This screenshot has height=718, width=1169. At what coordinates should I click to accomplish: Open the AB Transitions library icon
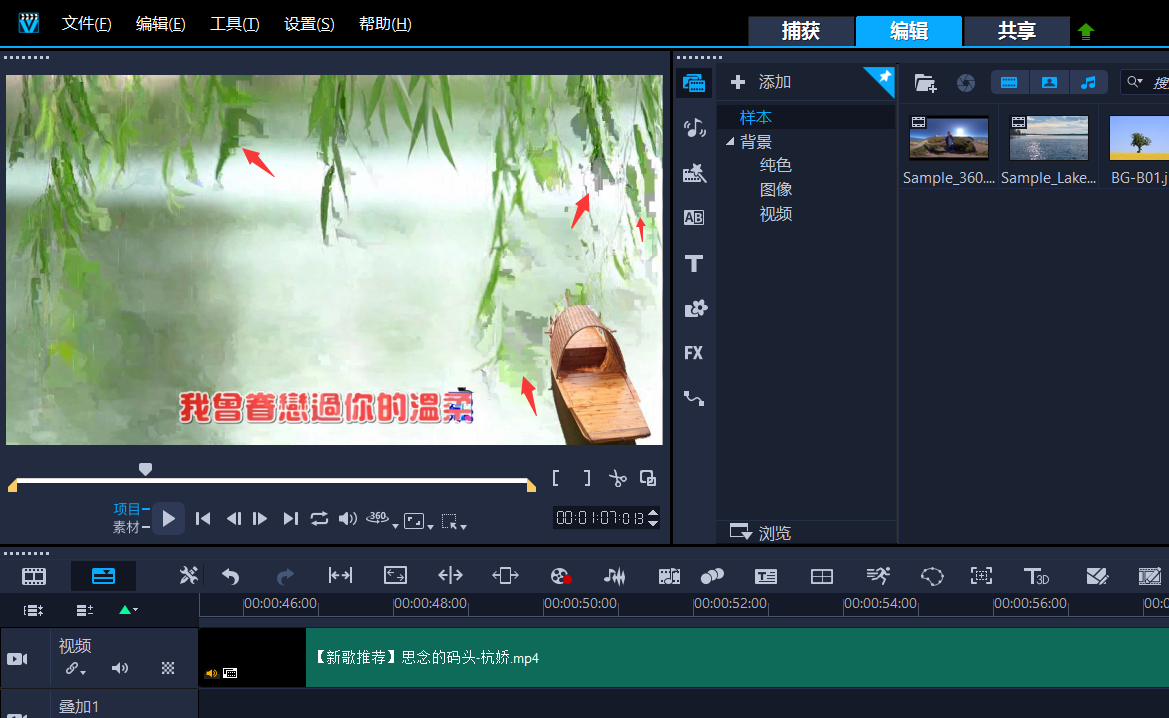[x=694, y=218]
